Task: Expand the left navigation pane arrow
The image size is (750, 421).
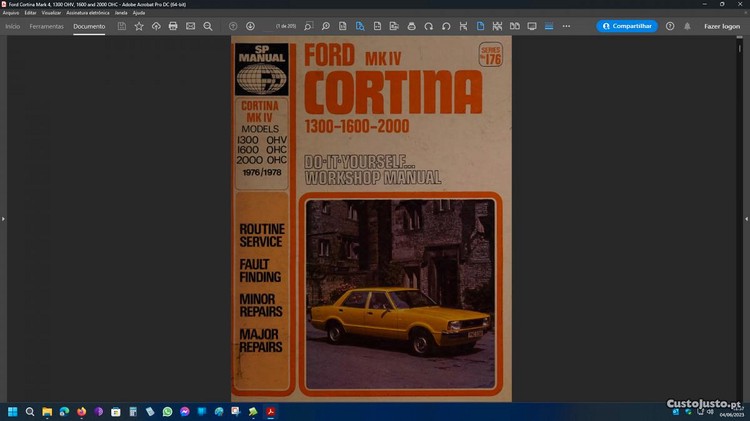Action: [3, 218]
